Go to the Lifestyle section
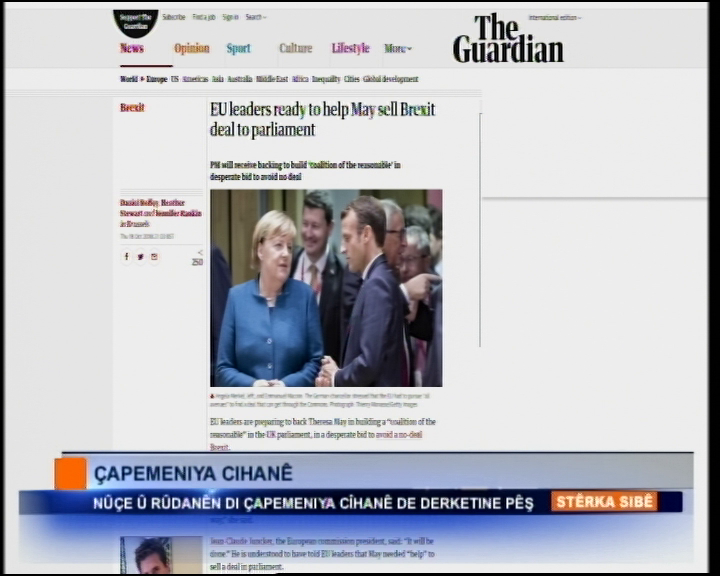Image resolution: width=720 pixels, height=576 pixels. click(350, 48)
